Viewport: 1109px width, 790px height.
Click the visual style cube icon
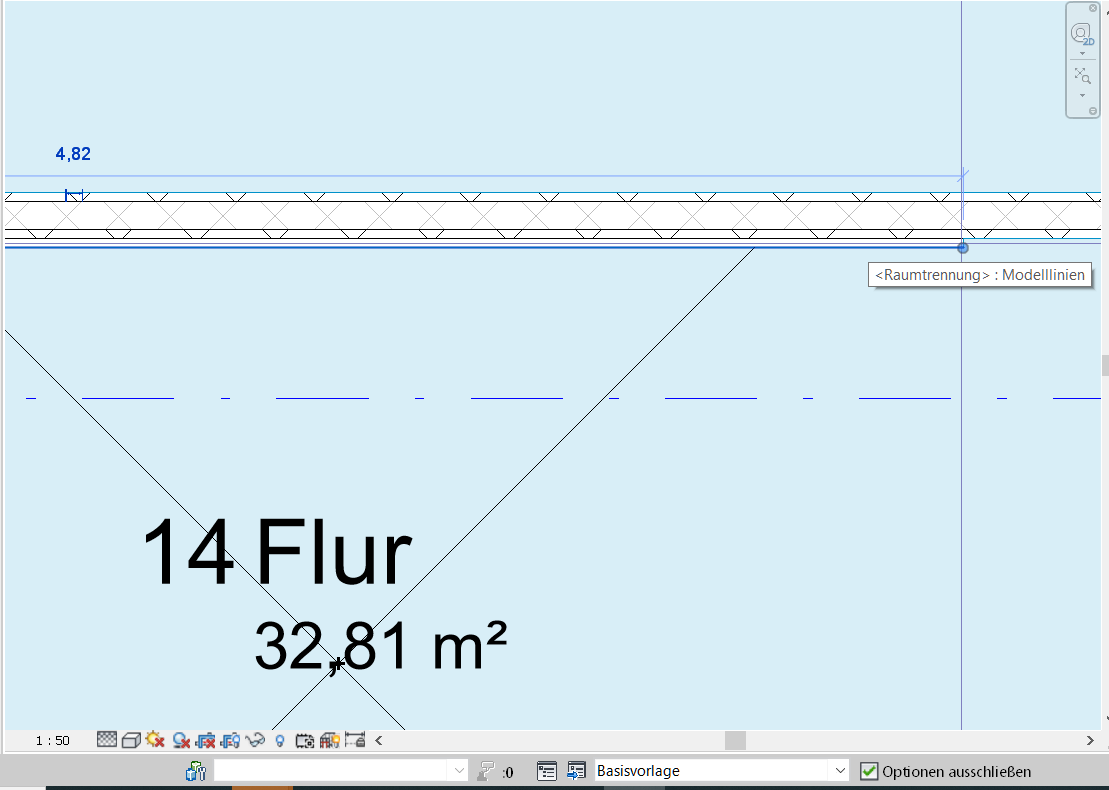click(x=131, y=740)
